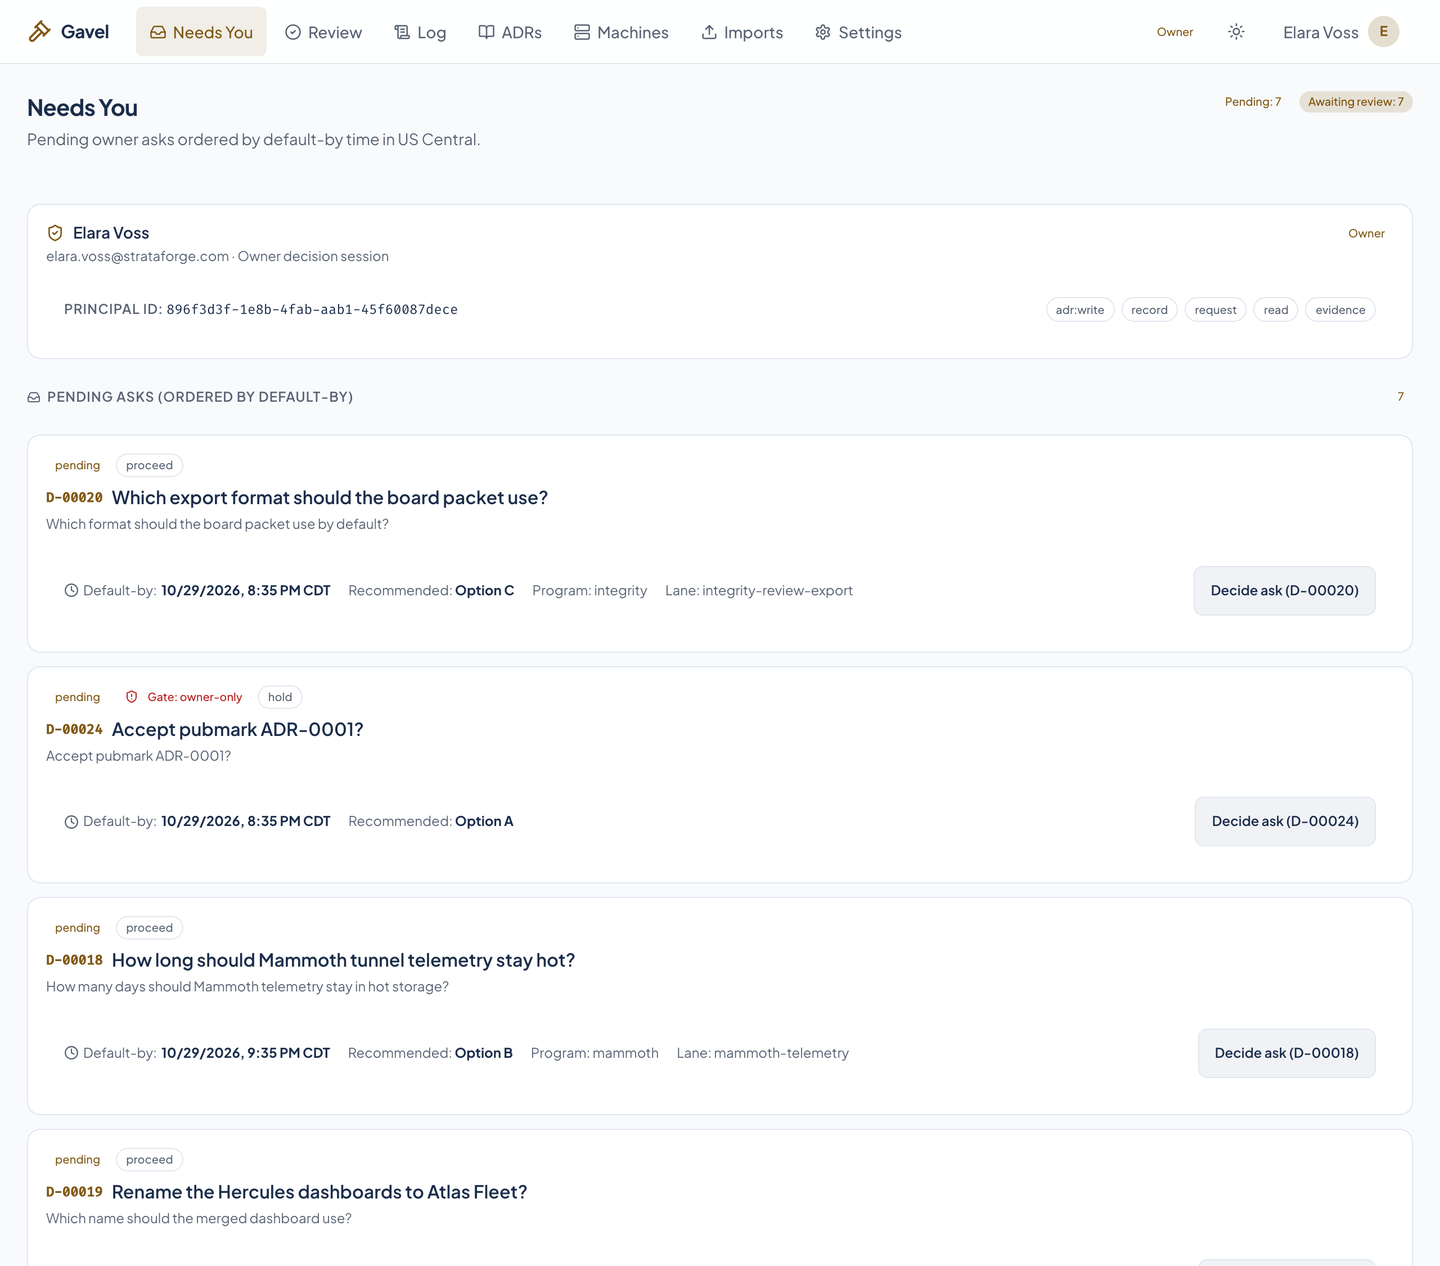Click the proceed tag on the D-00020 card
The image size is (1440, 1266).
(149, 465)
